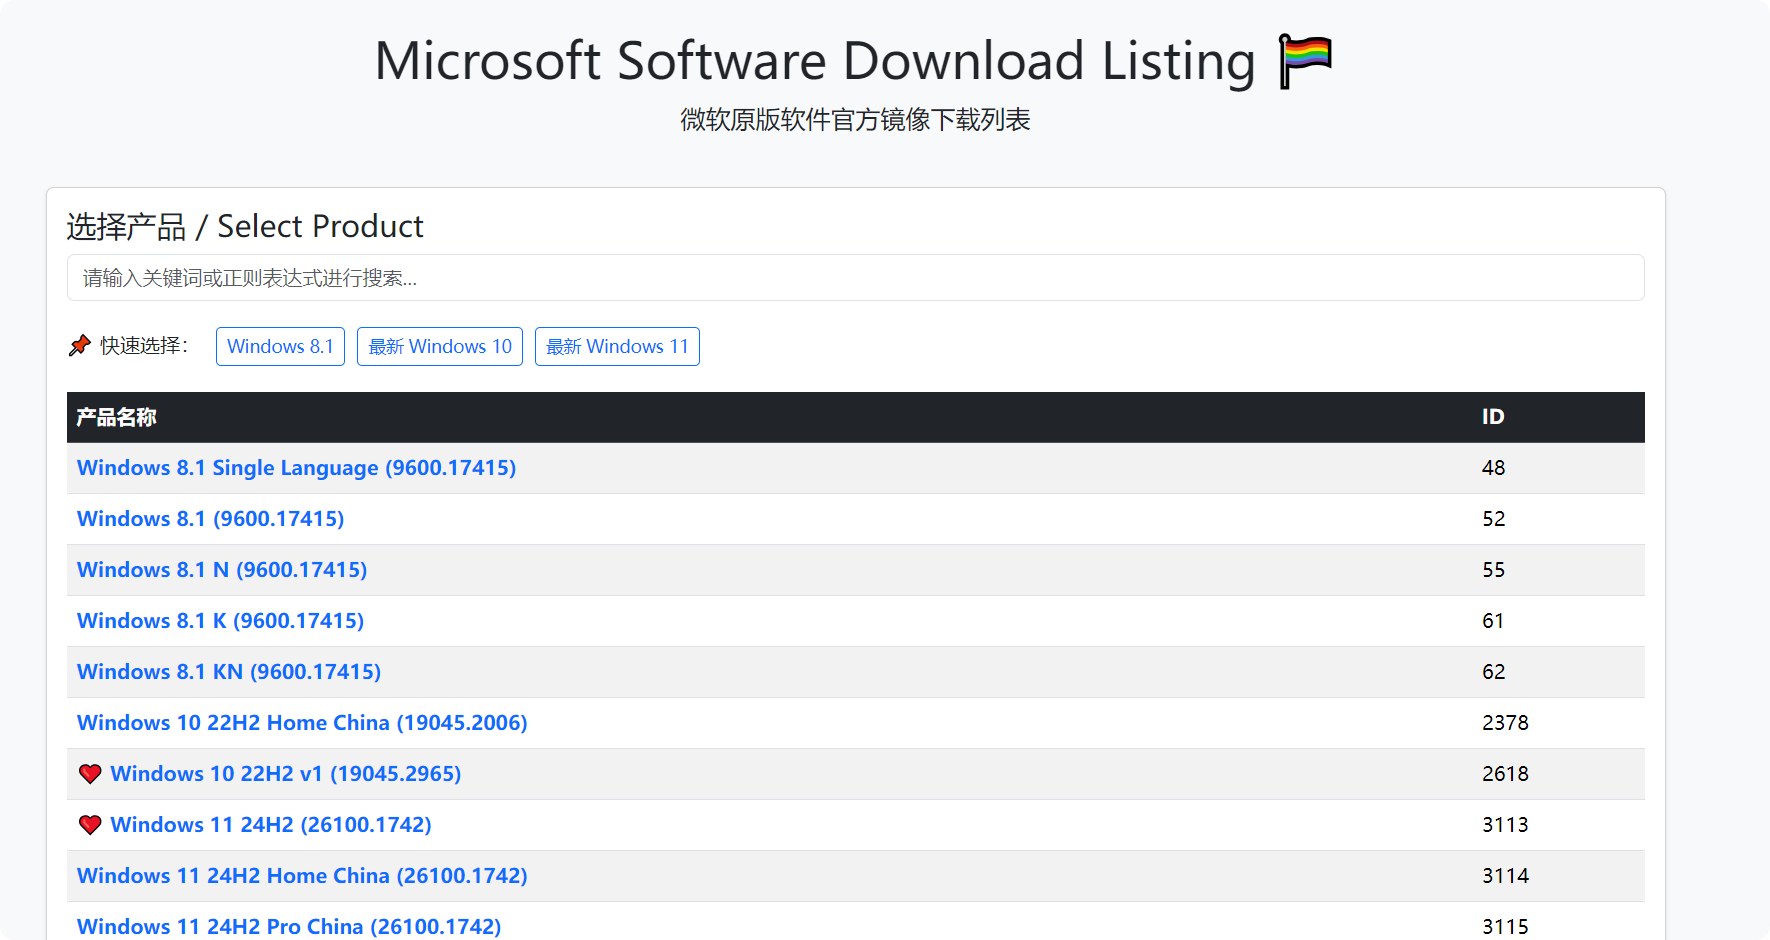Open Windows 8.1 Single Language (9600.17415)

point(296,468)
